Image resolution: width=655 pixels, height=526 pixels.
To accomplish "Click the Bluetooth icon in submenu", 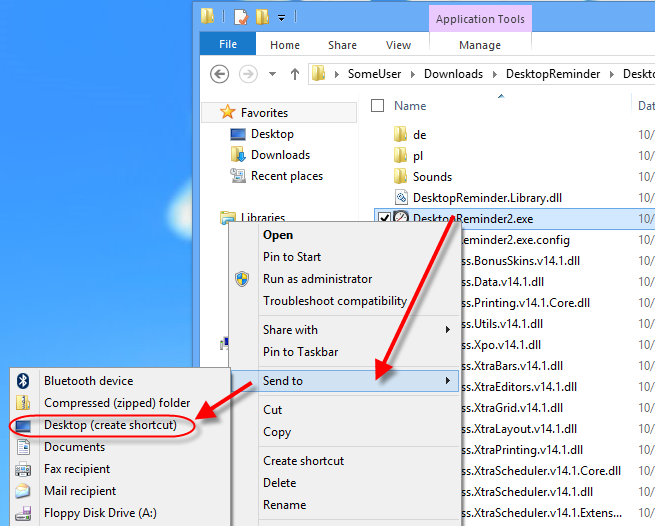I will click(x=23, y=381).
